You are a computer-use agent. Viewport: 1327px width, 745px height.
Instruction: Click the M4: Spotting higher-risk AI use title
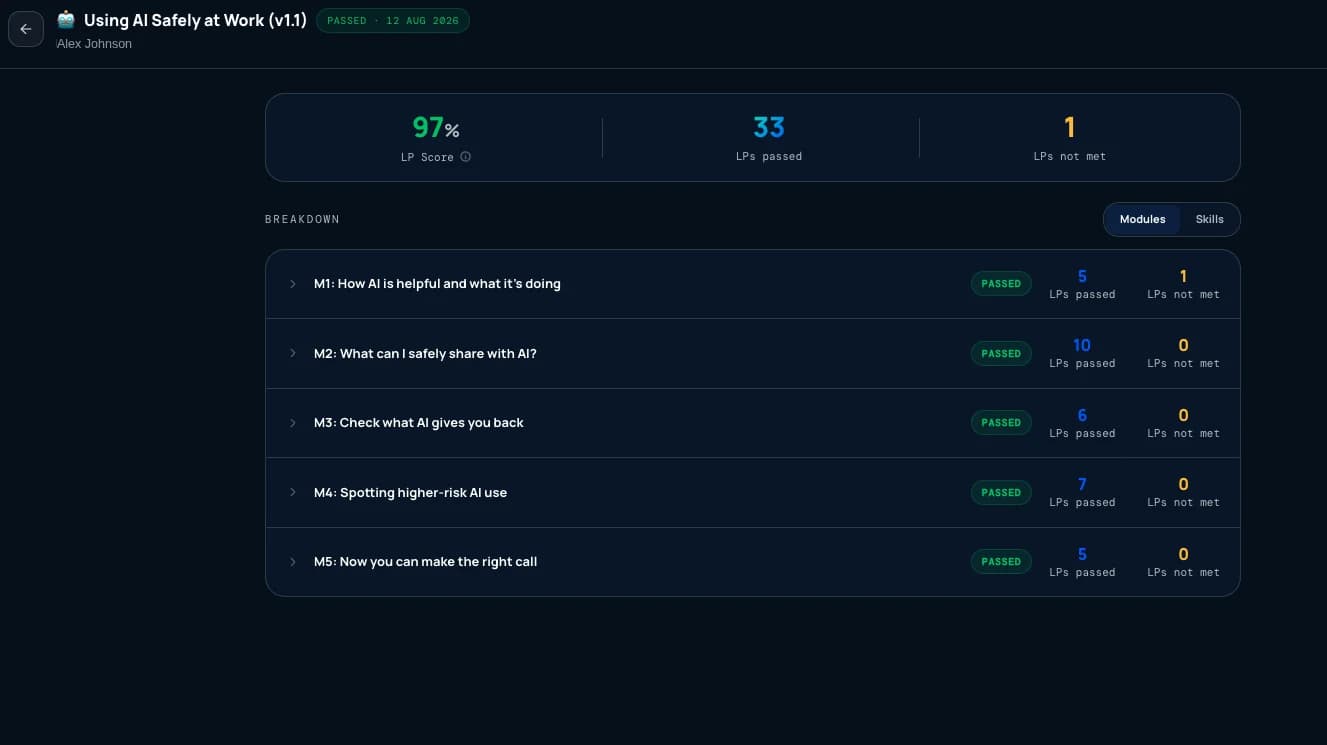tap(410, 492)
